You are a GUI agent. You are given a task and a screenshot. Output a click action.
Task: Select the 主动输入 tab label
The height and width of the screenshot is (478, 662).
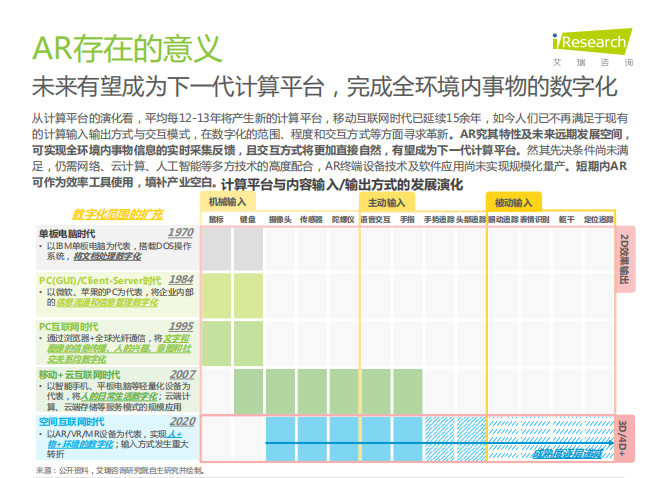386,203
